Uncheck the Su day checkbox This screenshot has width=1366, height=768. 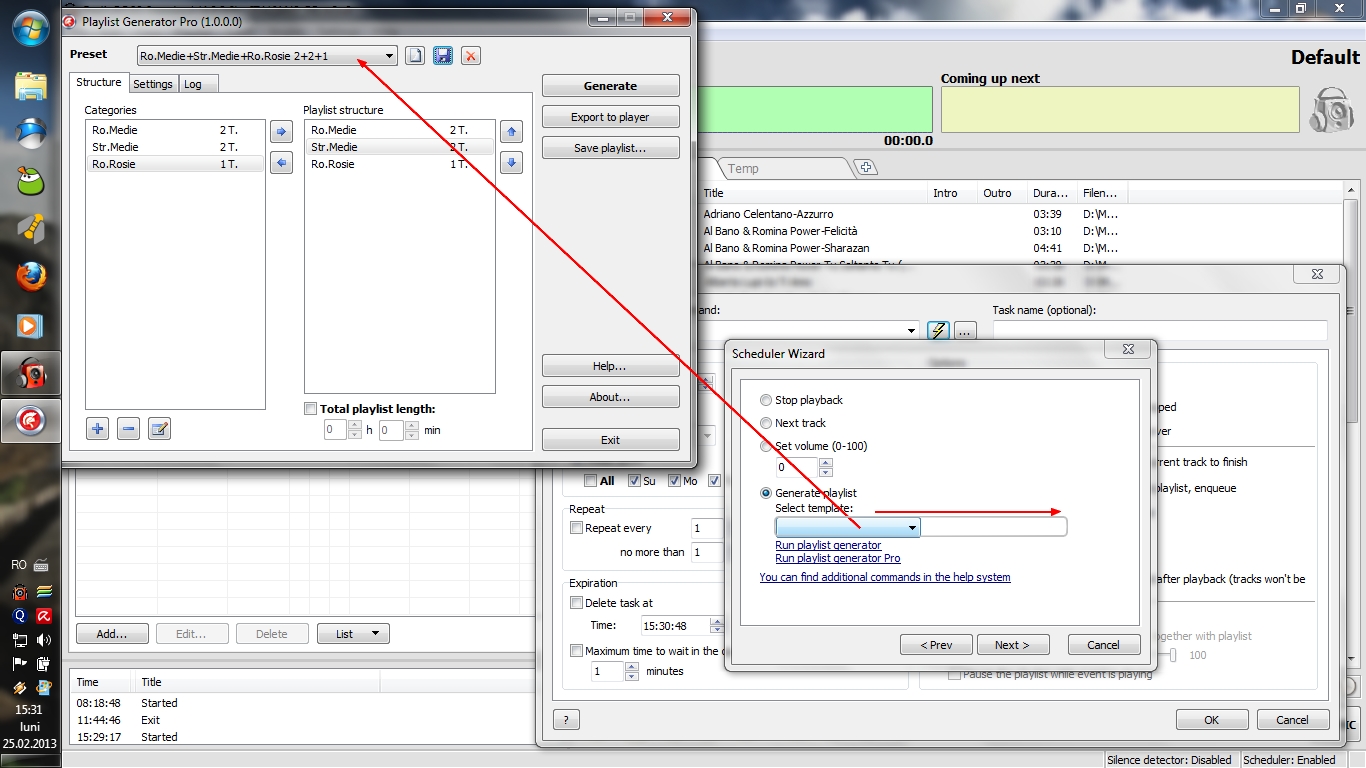(x=634, y=481)
